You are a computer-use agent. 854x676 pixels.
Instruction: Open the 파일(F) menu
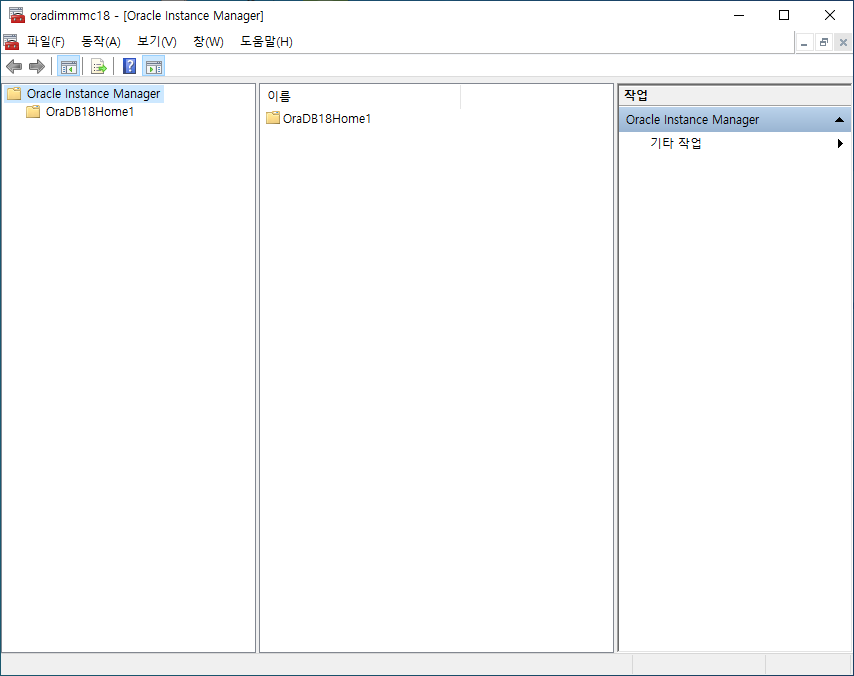point(46,42)
